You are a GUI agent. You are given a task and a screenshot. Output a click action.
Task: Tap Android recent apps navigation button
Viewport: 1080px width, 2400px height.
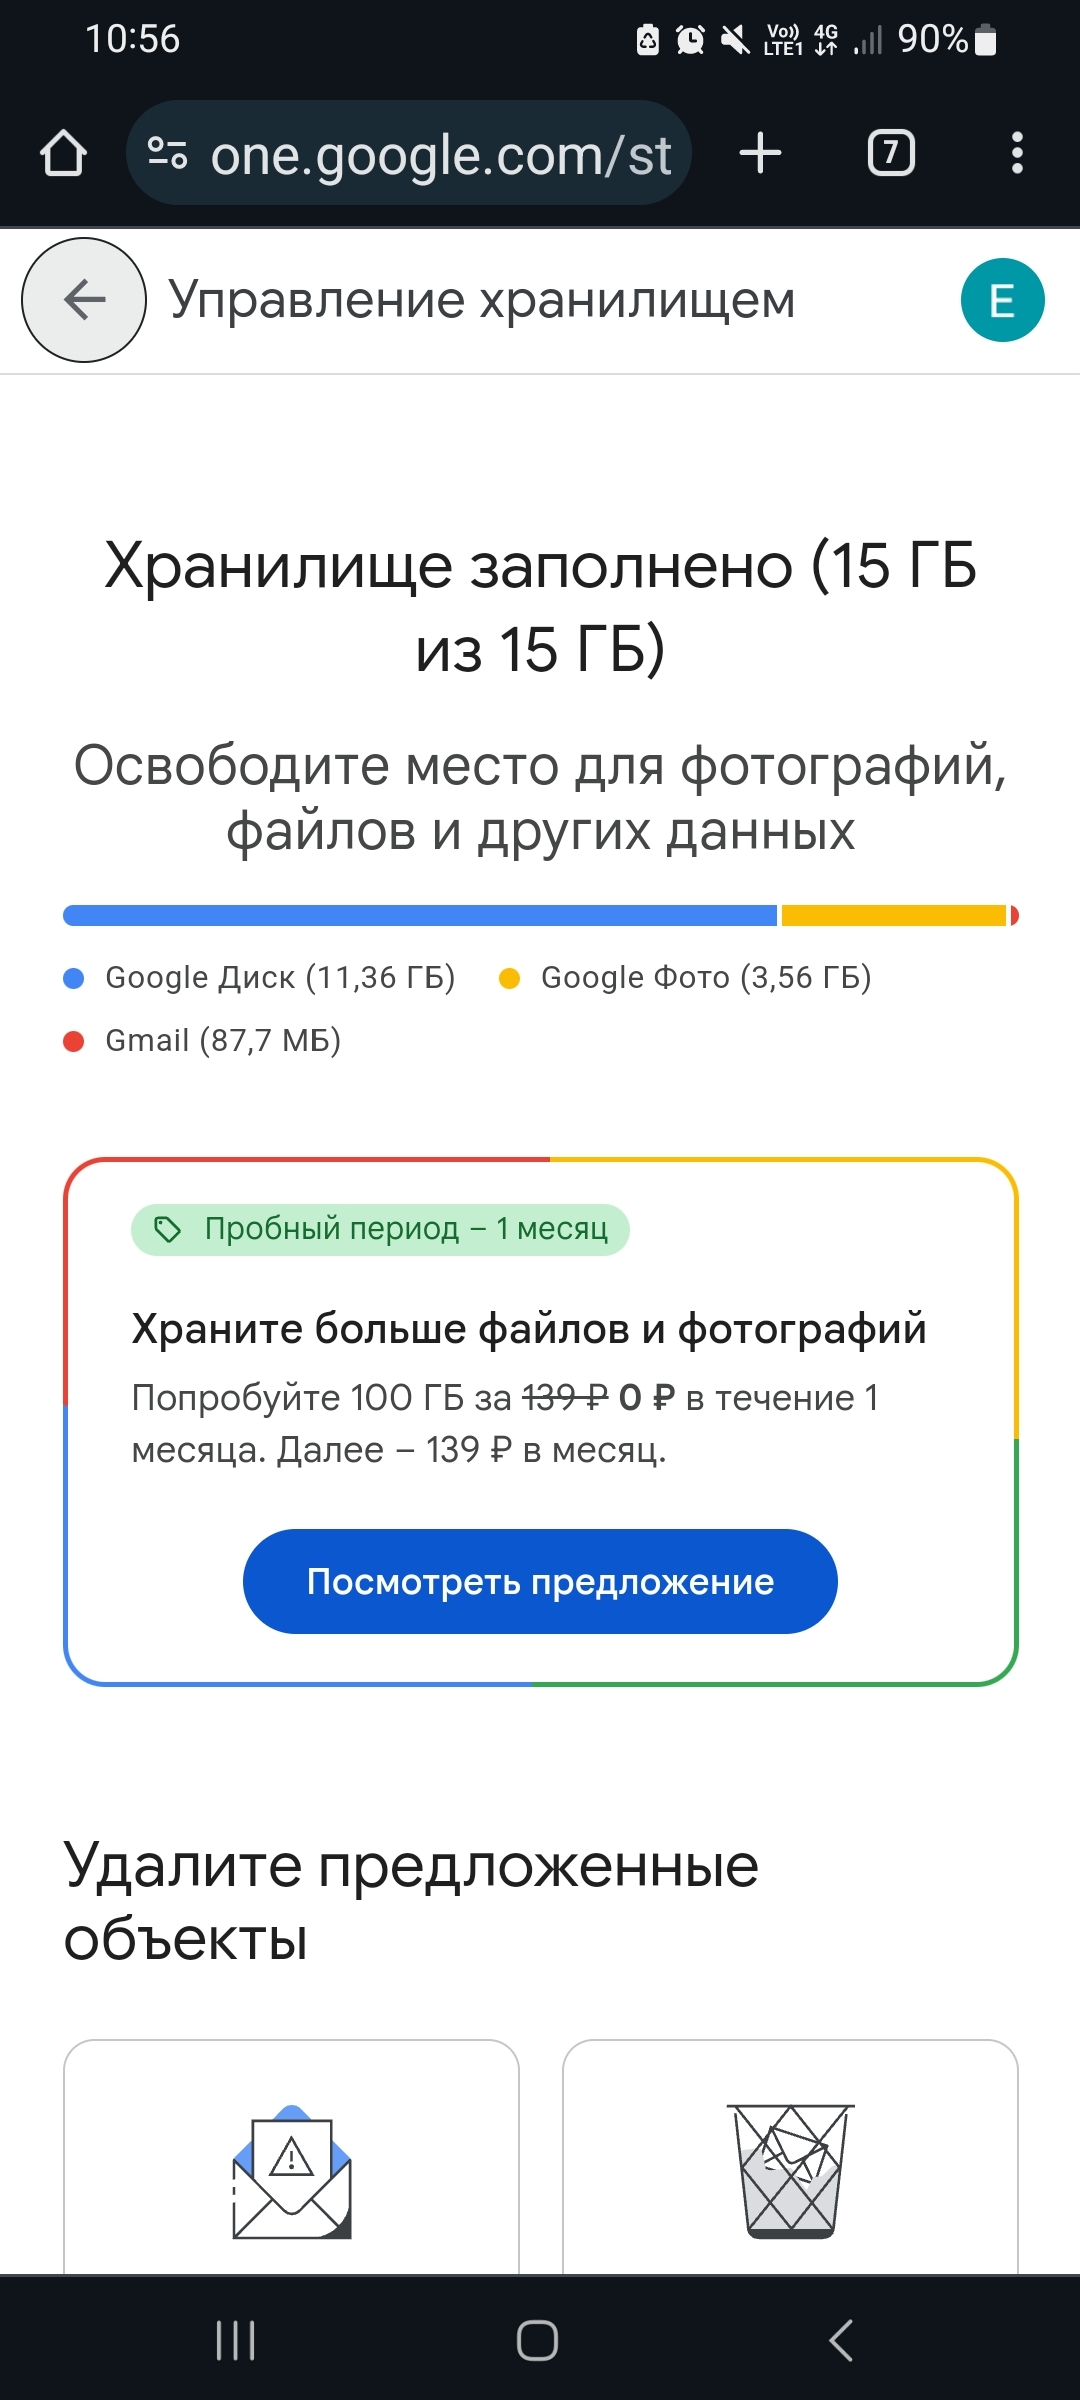point(236,2340)
